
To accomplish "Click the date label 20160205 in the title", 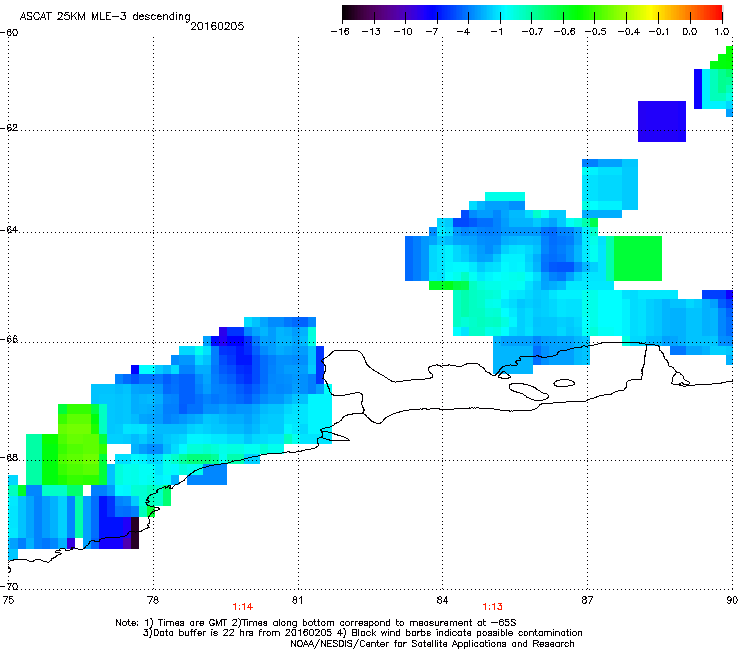I will coord(217,26).
